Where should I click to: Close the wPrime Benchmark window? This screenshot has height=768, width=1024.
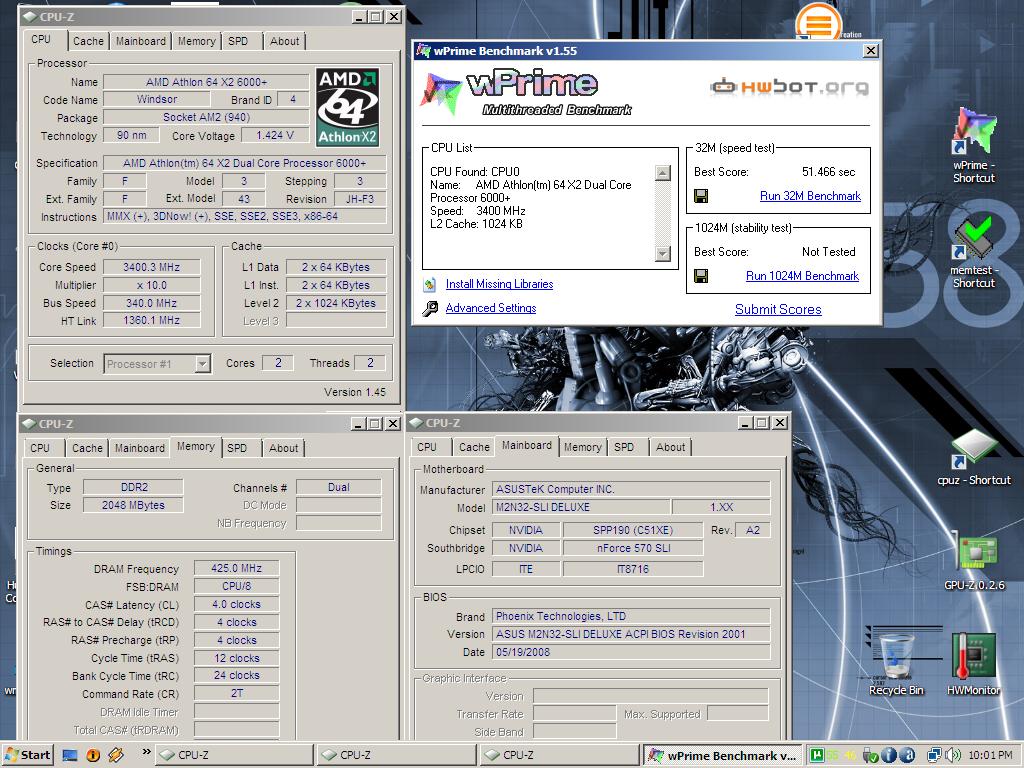pos(871,51)
